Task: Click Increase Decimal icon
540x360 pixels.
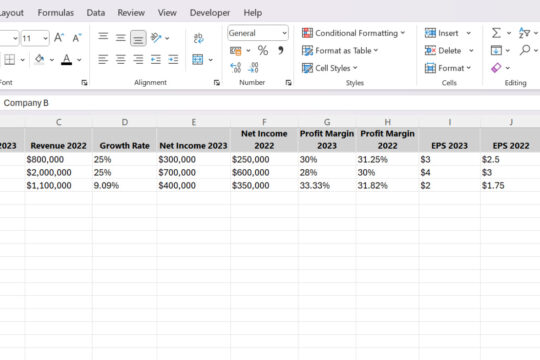Action: pos(236,68)
